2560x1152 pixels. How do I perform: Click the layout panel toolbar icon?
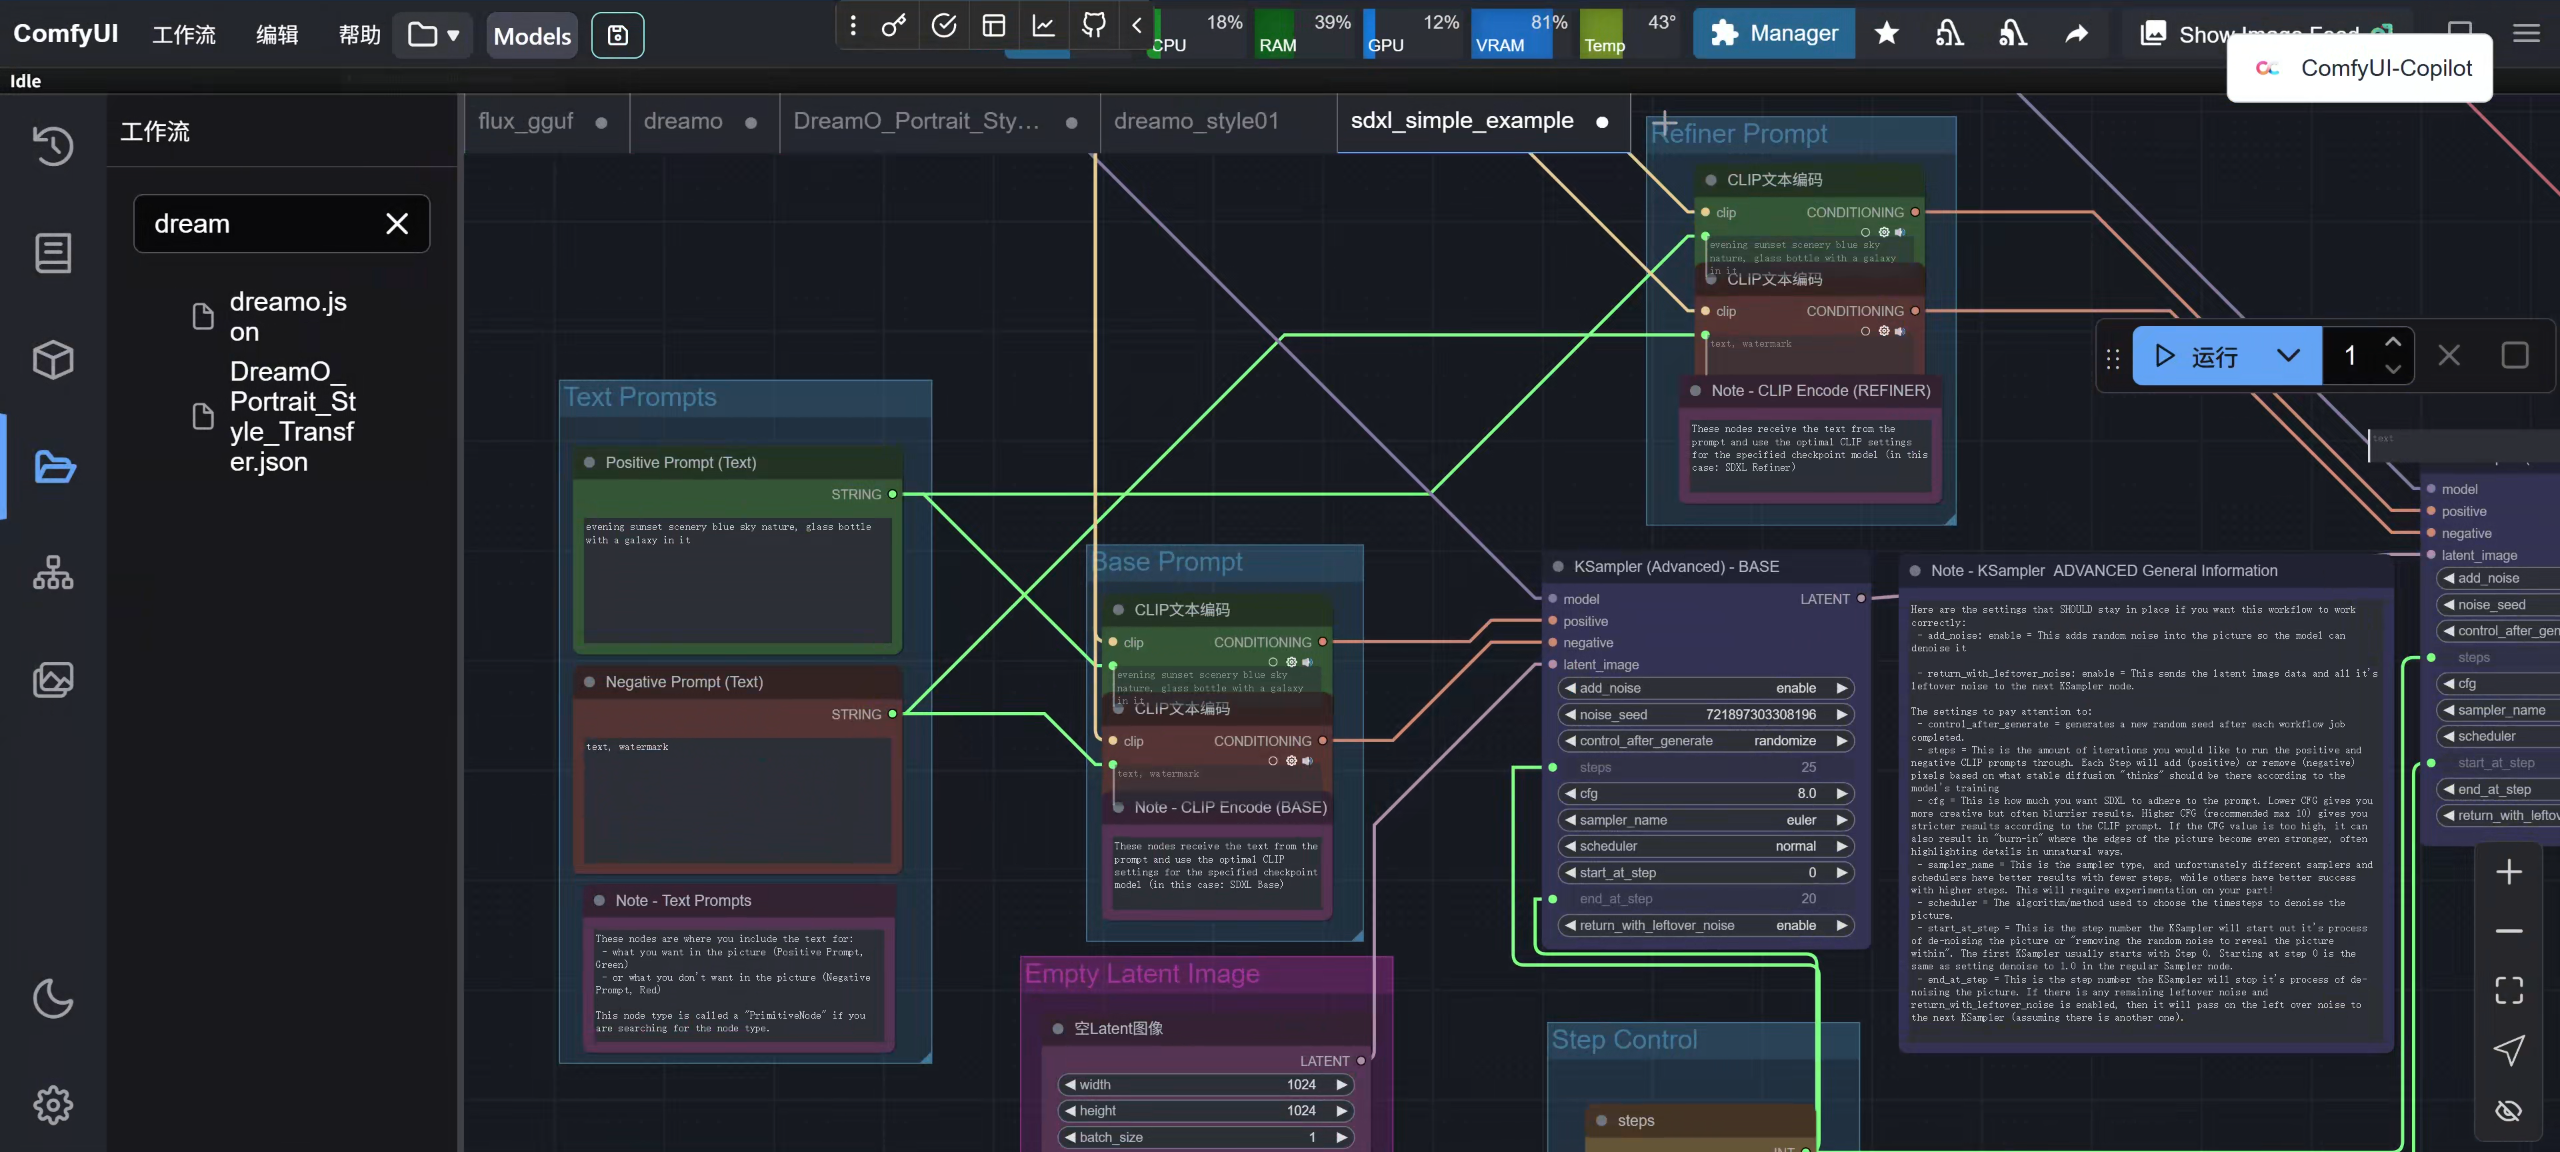tap(994, 26)
